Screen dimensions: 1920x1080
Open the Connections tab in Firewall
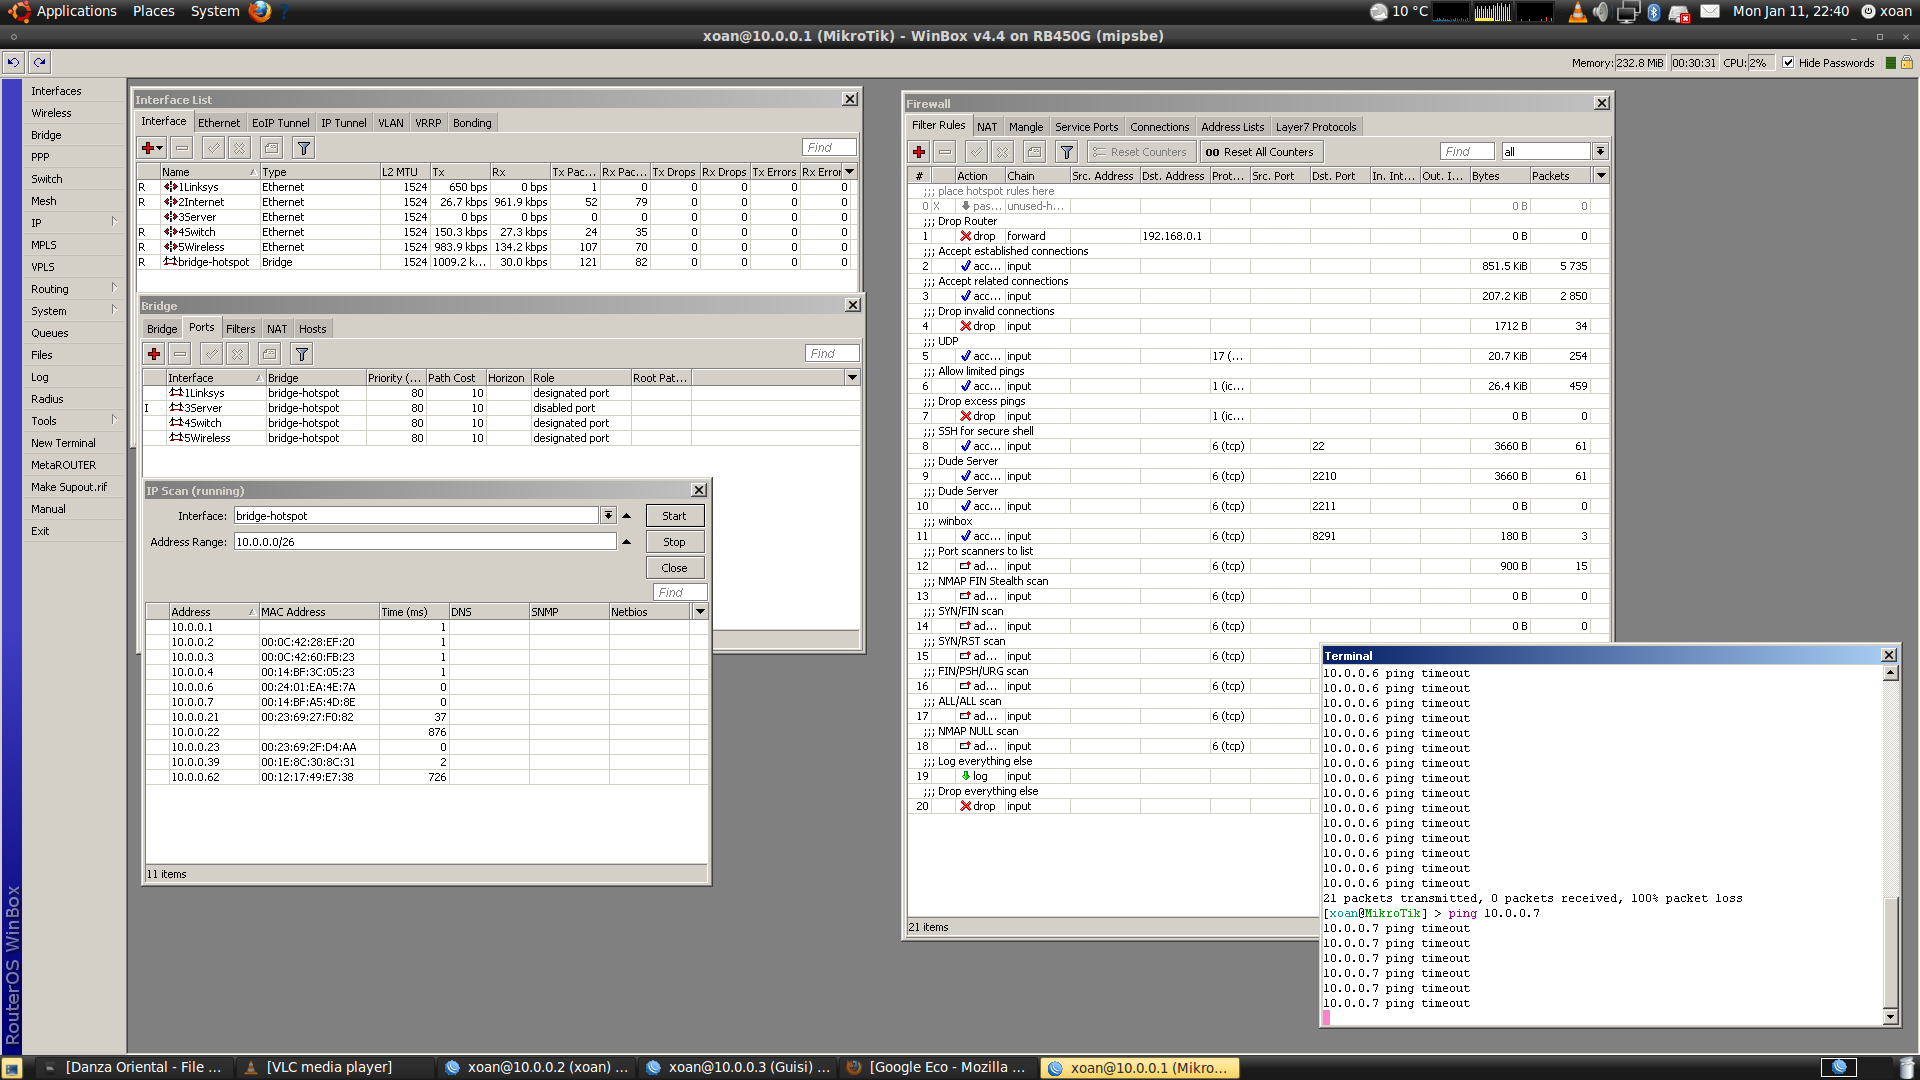pyautogui.click(x=1160, y=127)
